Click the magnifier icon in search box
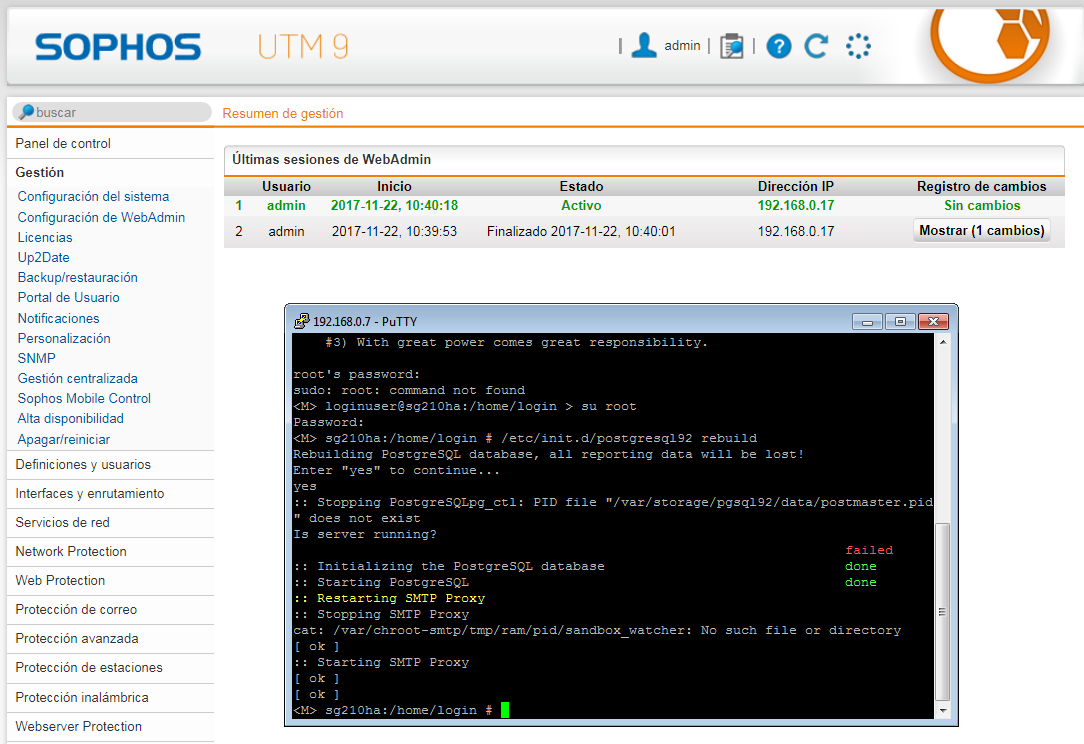1084x744 pixels. (x=26, y=111)
